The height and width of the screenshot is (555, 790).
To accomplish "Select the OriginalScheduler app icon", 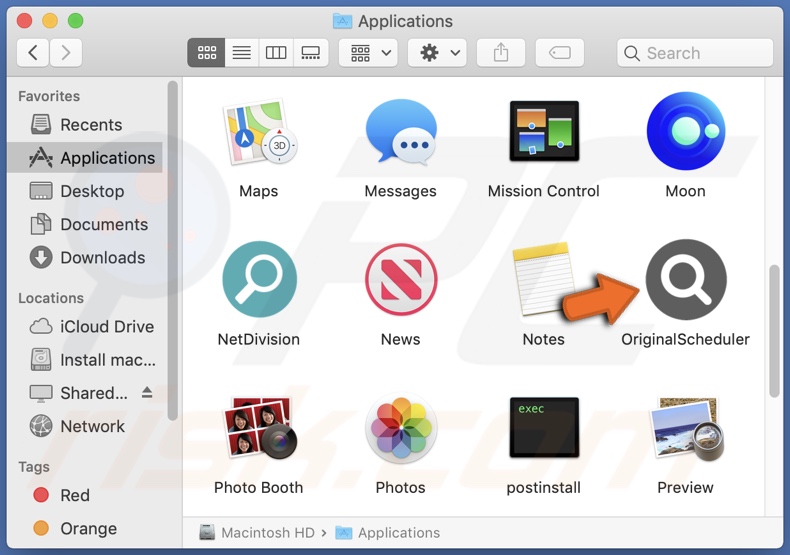I will (x=686, y=279).
